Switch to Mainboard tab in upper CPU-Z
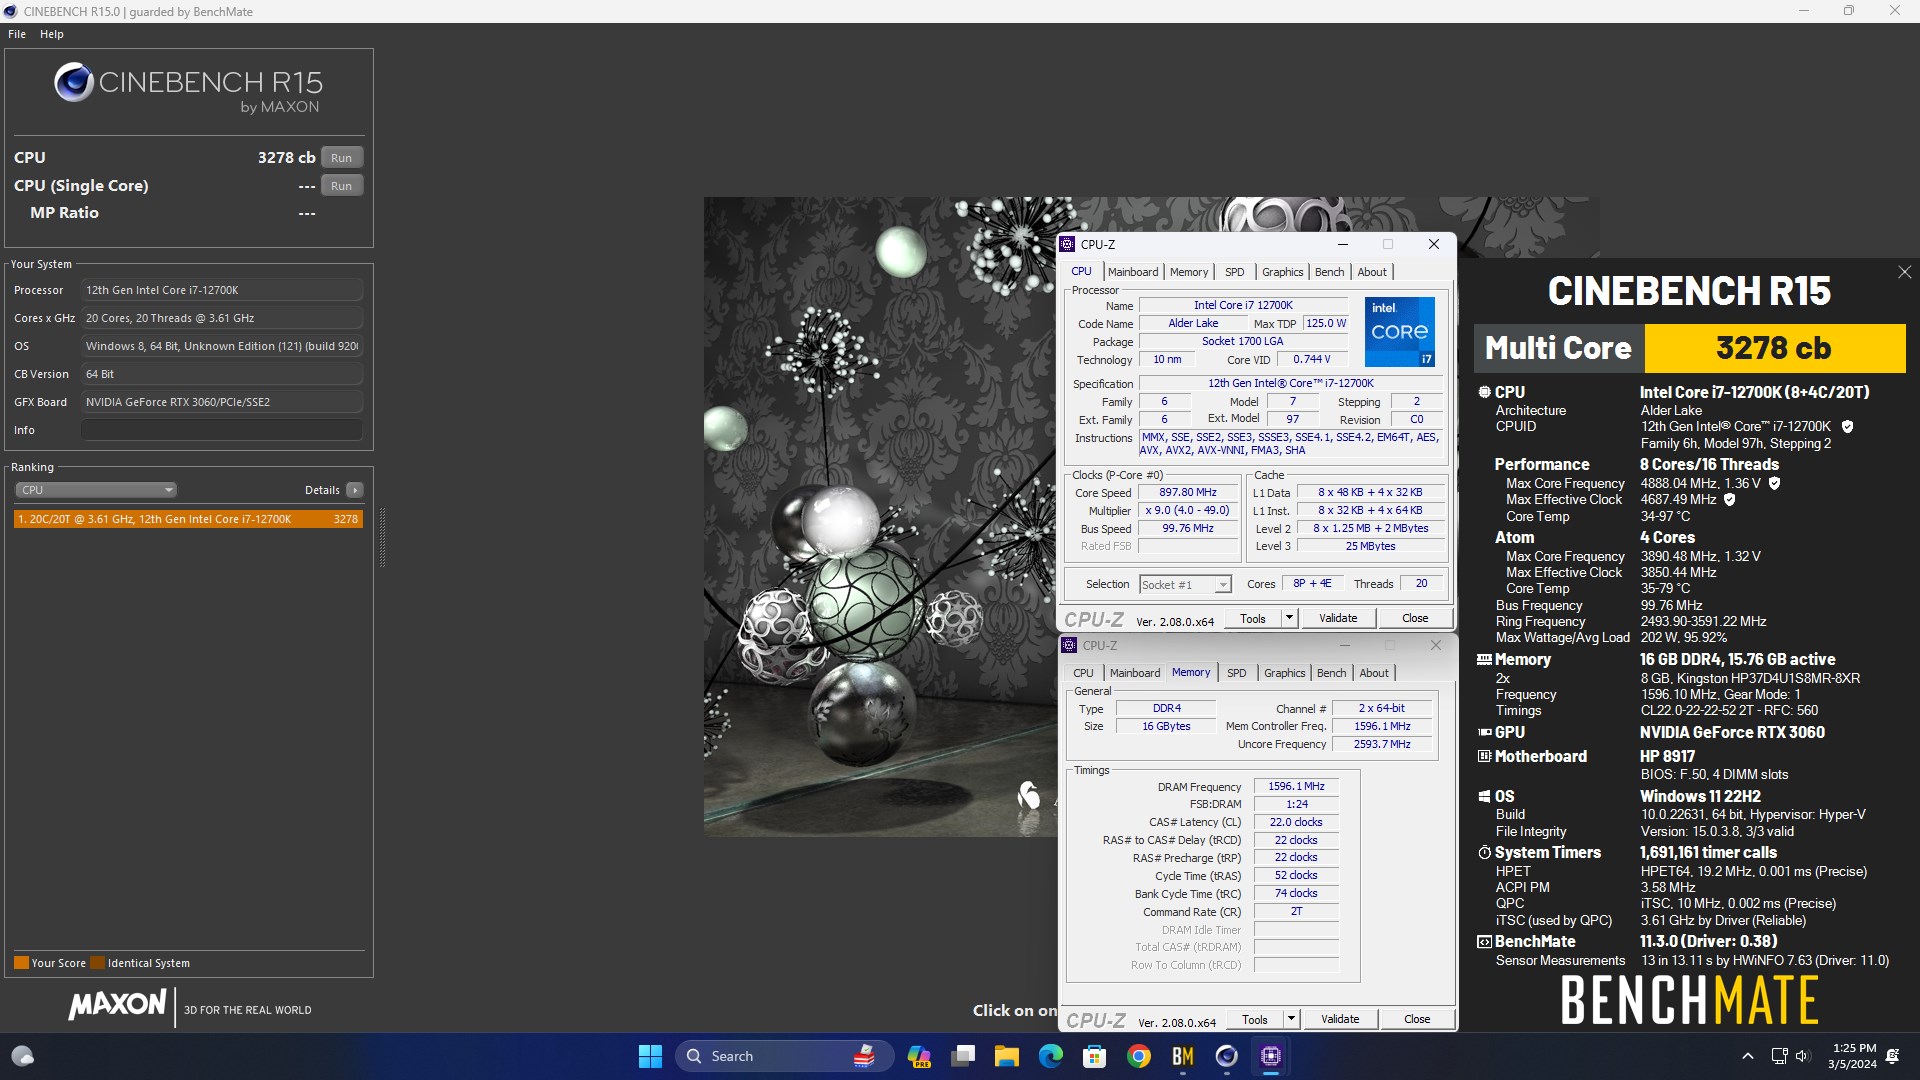 [1133, 272]
